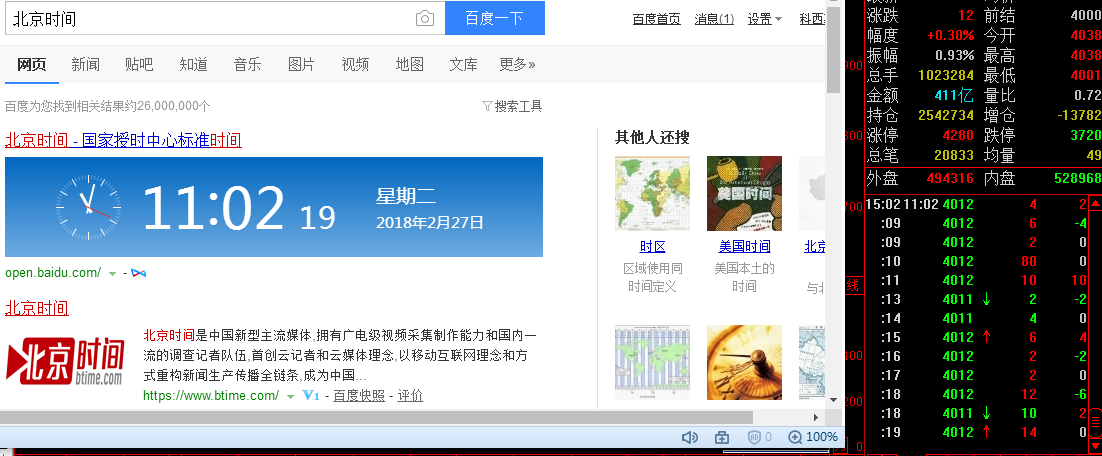Switch to the 音乐 tab
1102x456 pixels.
247,65
